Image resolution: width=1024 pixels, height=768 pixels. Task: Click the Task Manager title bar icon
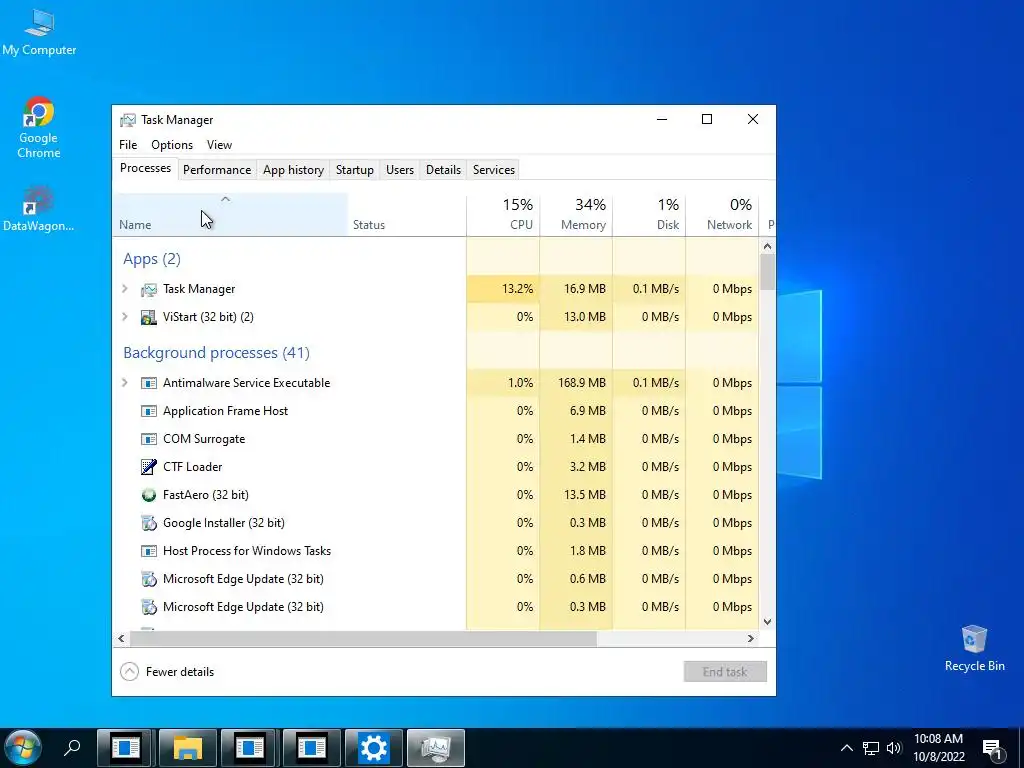coord(128,120)
